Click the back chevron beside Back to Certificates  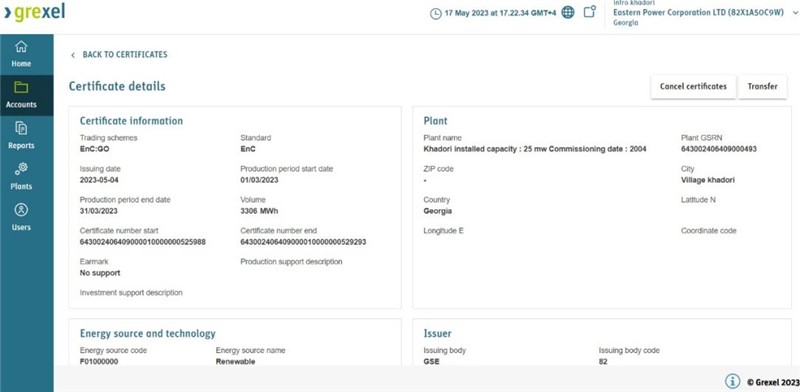[x=73, y=55]
